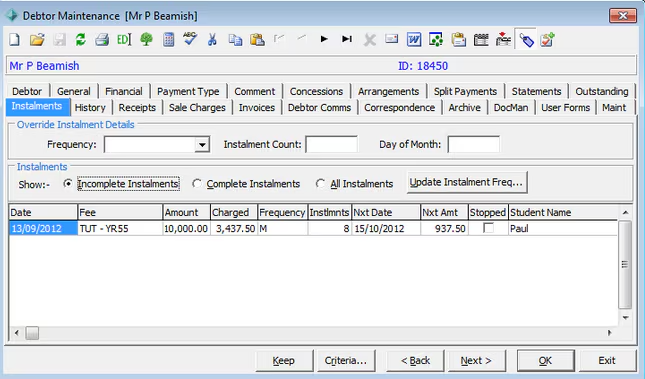This screenshot has width=645, height=379.
Task: Click the green ED edit icon
Action: coord(124,40)
